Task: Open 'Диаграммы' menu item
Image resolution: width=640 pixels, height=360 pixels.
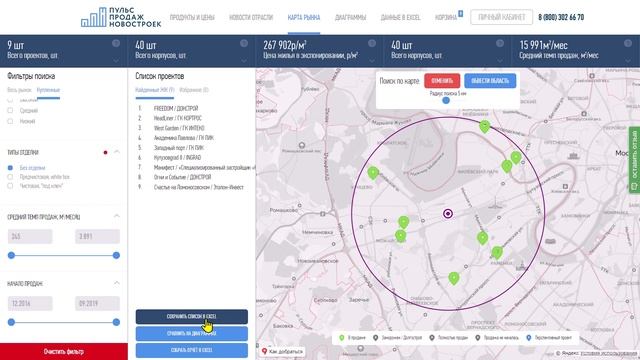Action: [350, 17]
